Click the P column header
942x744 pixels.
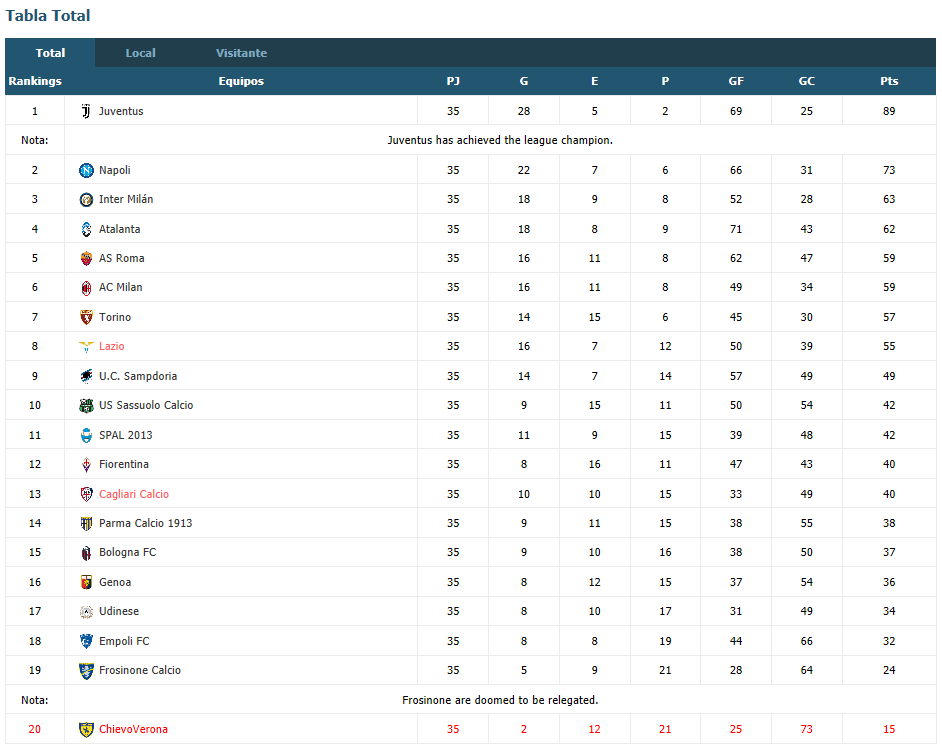tap(665, 81)
